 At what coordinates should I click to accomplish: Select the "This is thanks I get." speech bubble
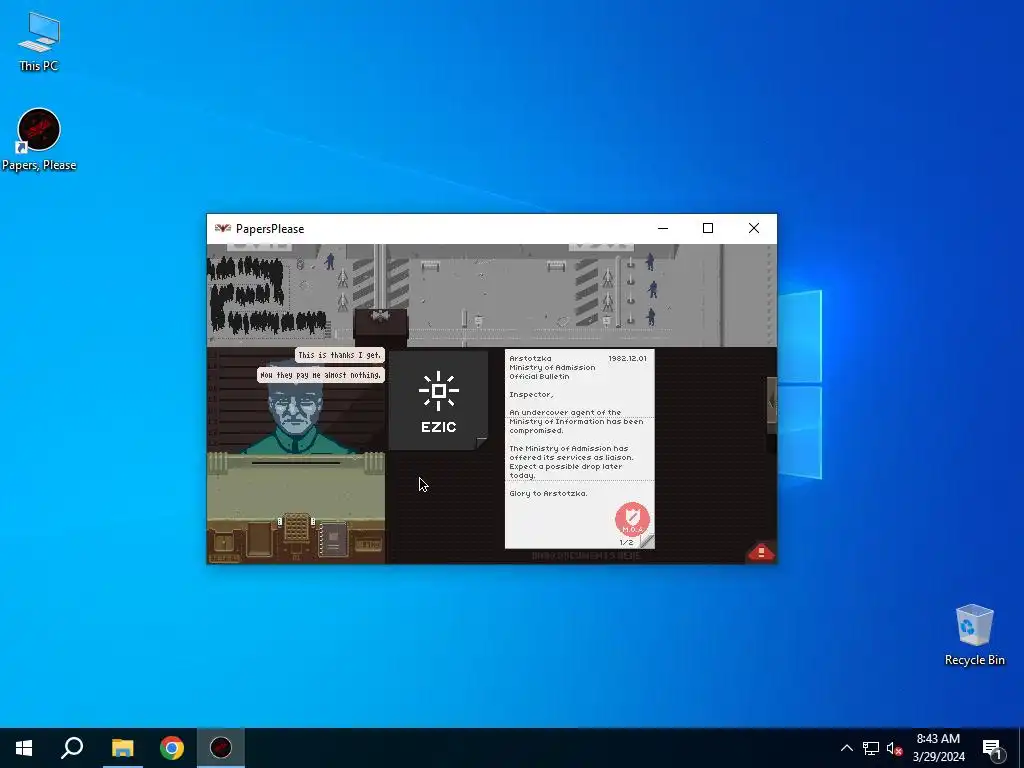(340, 355)
